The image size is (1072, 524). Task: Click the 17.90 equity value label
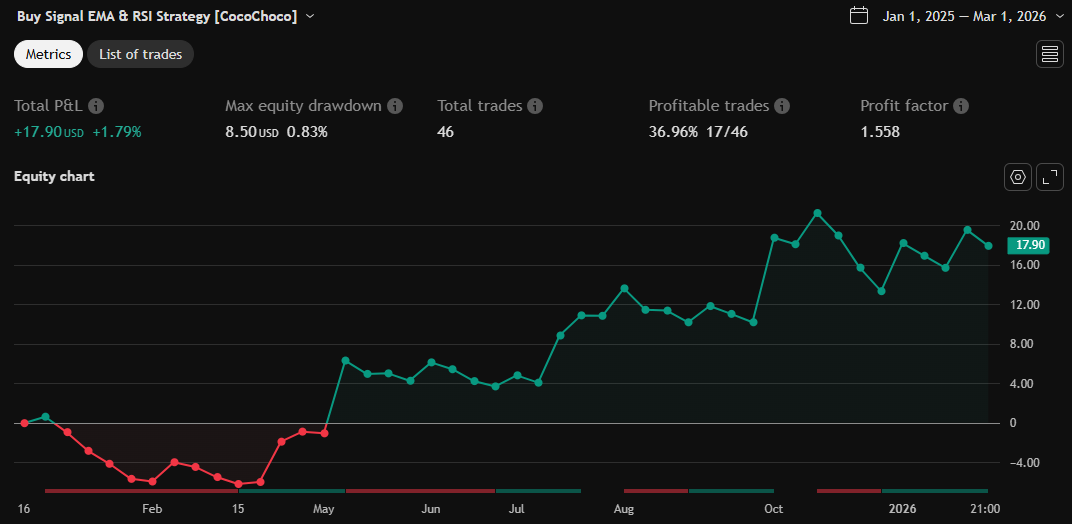(1029, 245)
